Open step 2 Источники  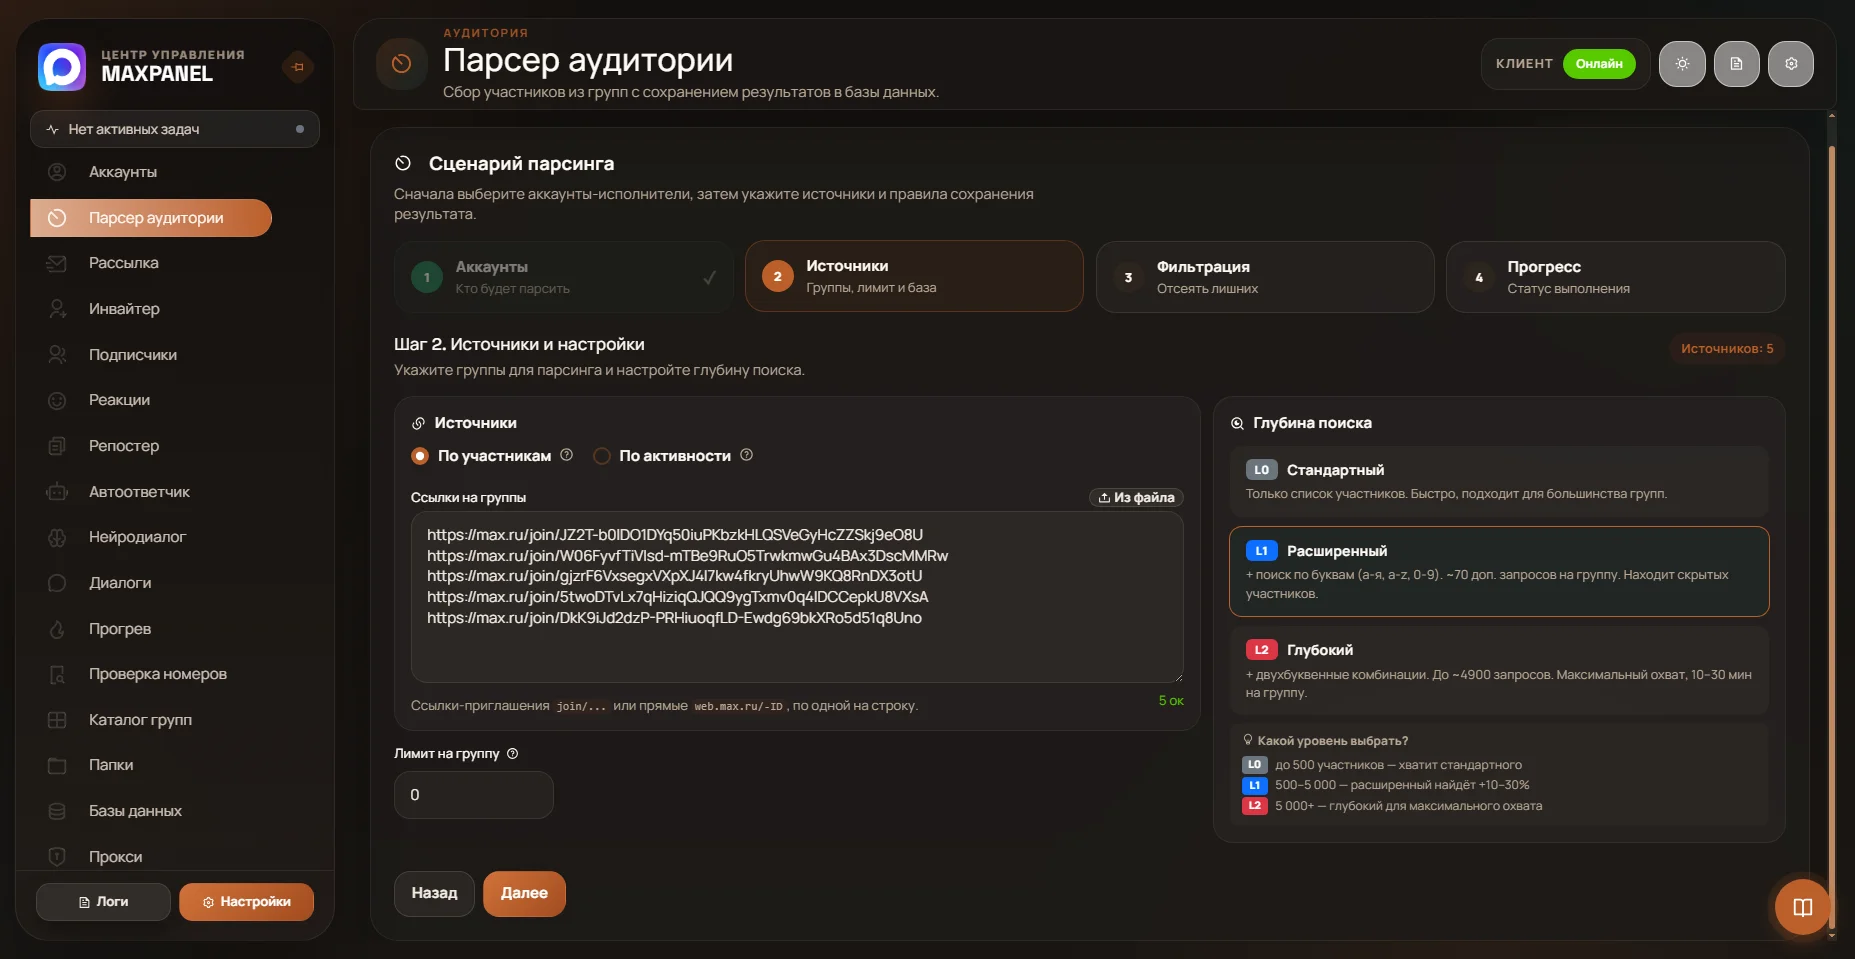coord(914,276)
